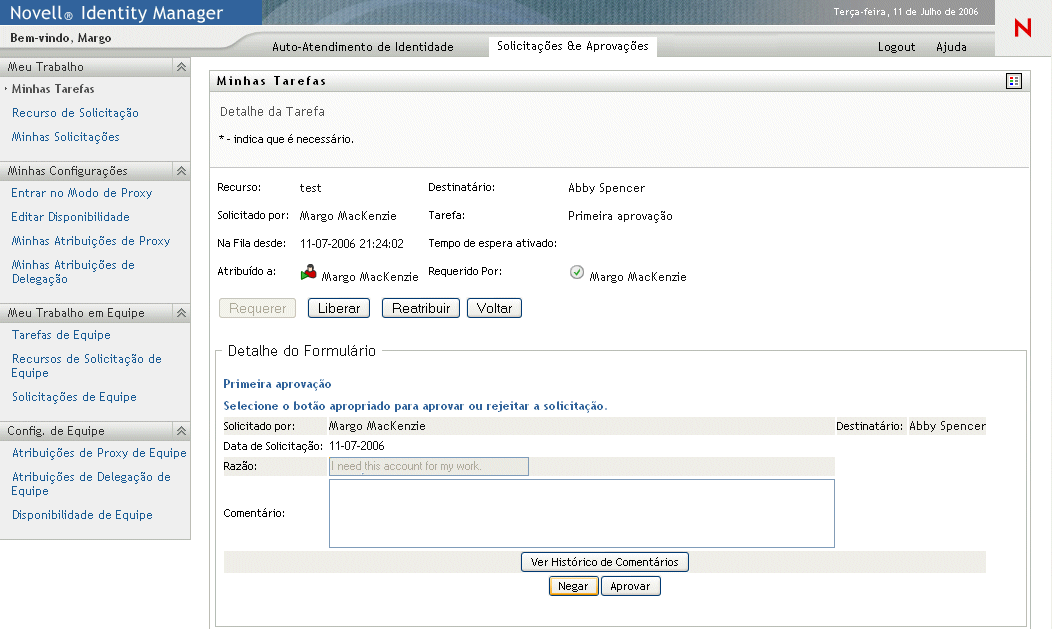Click the Reatribuir button
Screen dimensions: 1052x629
420,308
